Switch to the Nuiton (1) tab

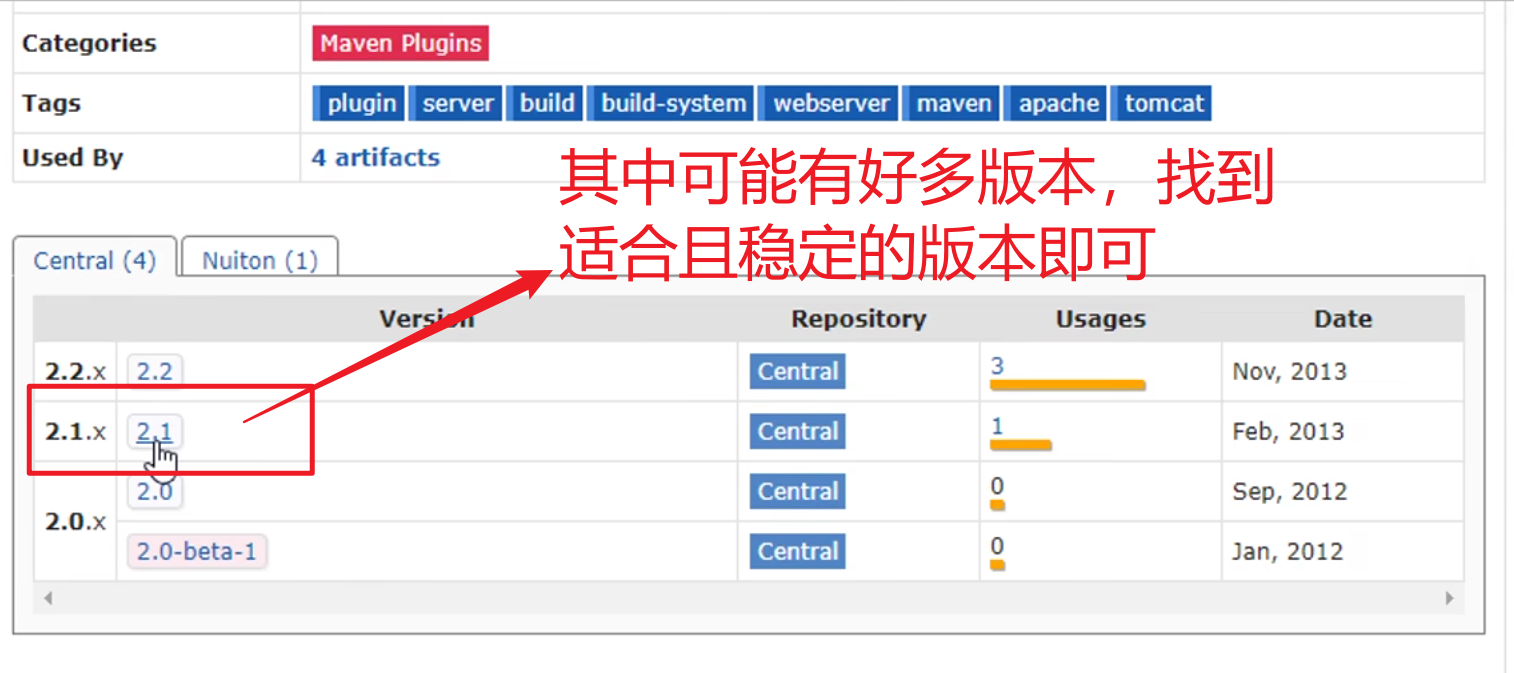[260, 260]
